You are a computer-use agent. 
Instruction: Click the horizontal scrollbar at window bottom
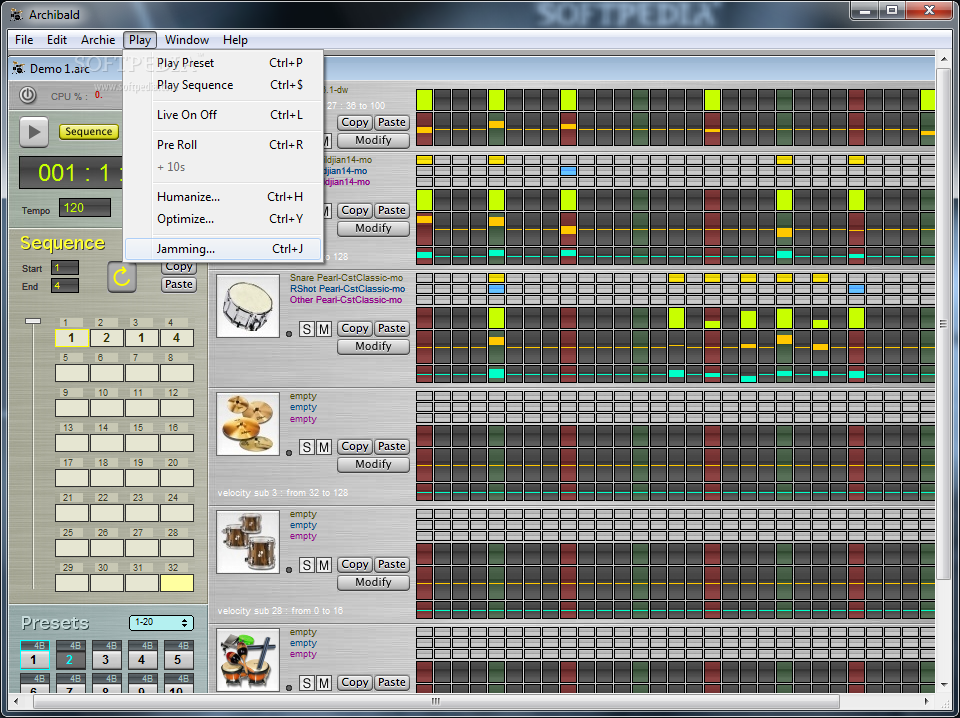pyautogui.click(x=436, y=701)
